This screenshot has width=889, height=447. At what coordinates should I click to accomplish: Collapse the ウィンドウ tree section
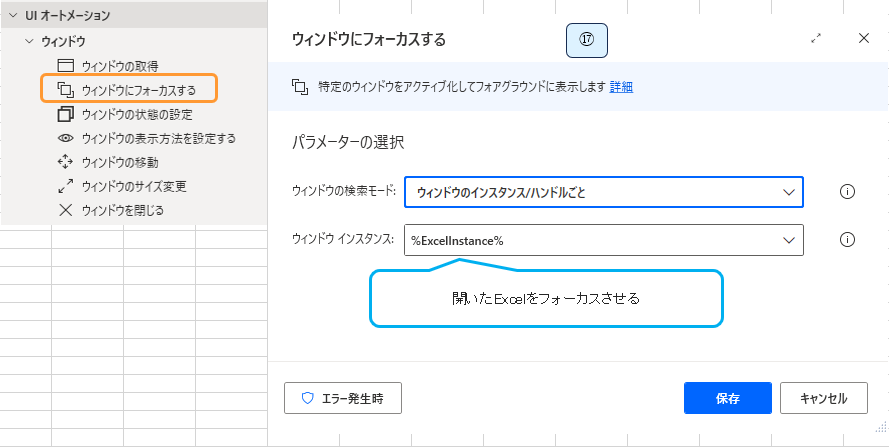(28, 42)
